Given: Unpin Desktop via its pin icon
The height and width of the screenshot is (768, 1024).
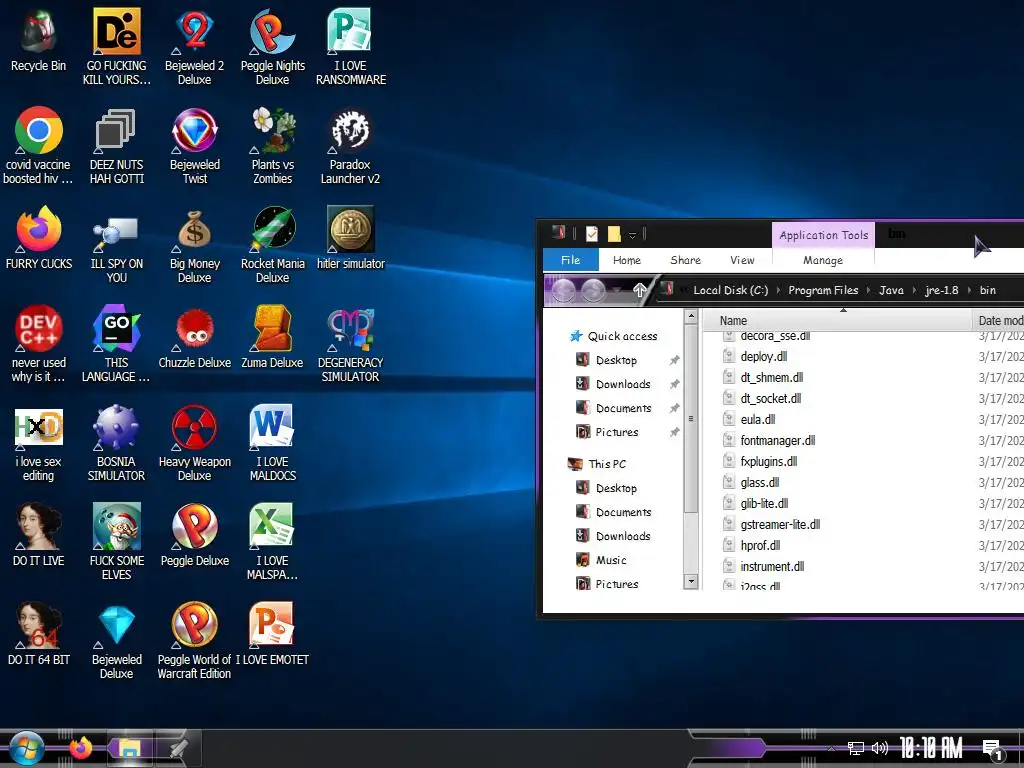Looking at the screenshot, I should pos(674,360).
